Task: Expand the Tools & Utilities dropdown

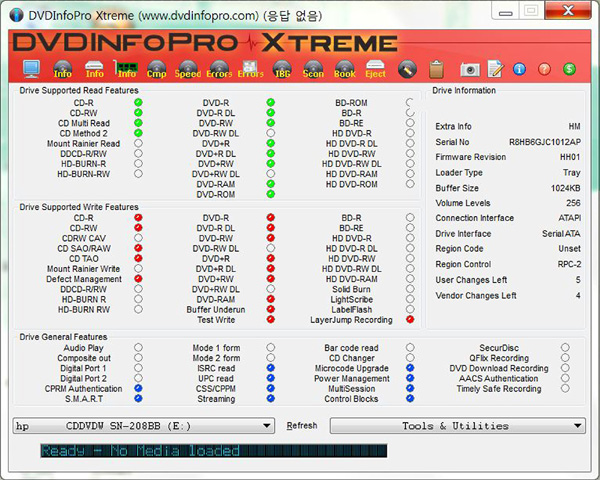Action: pos(458,426)
